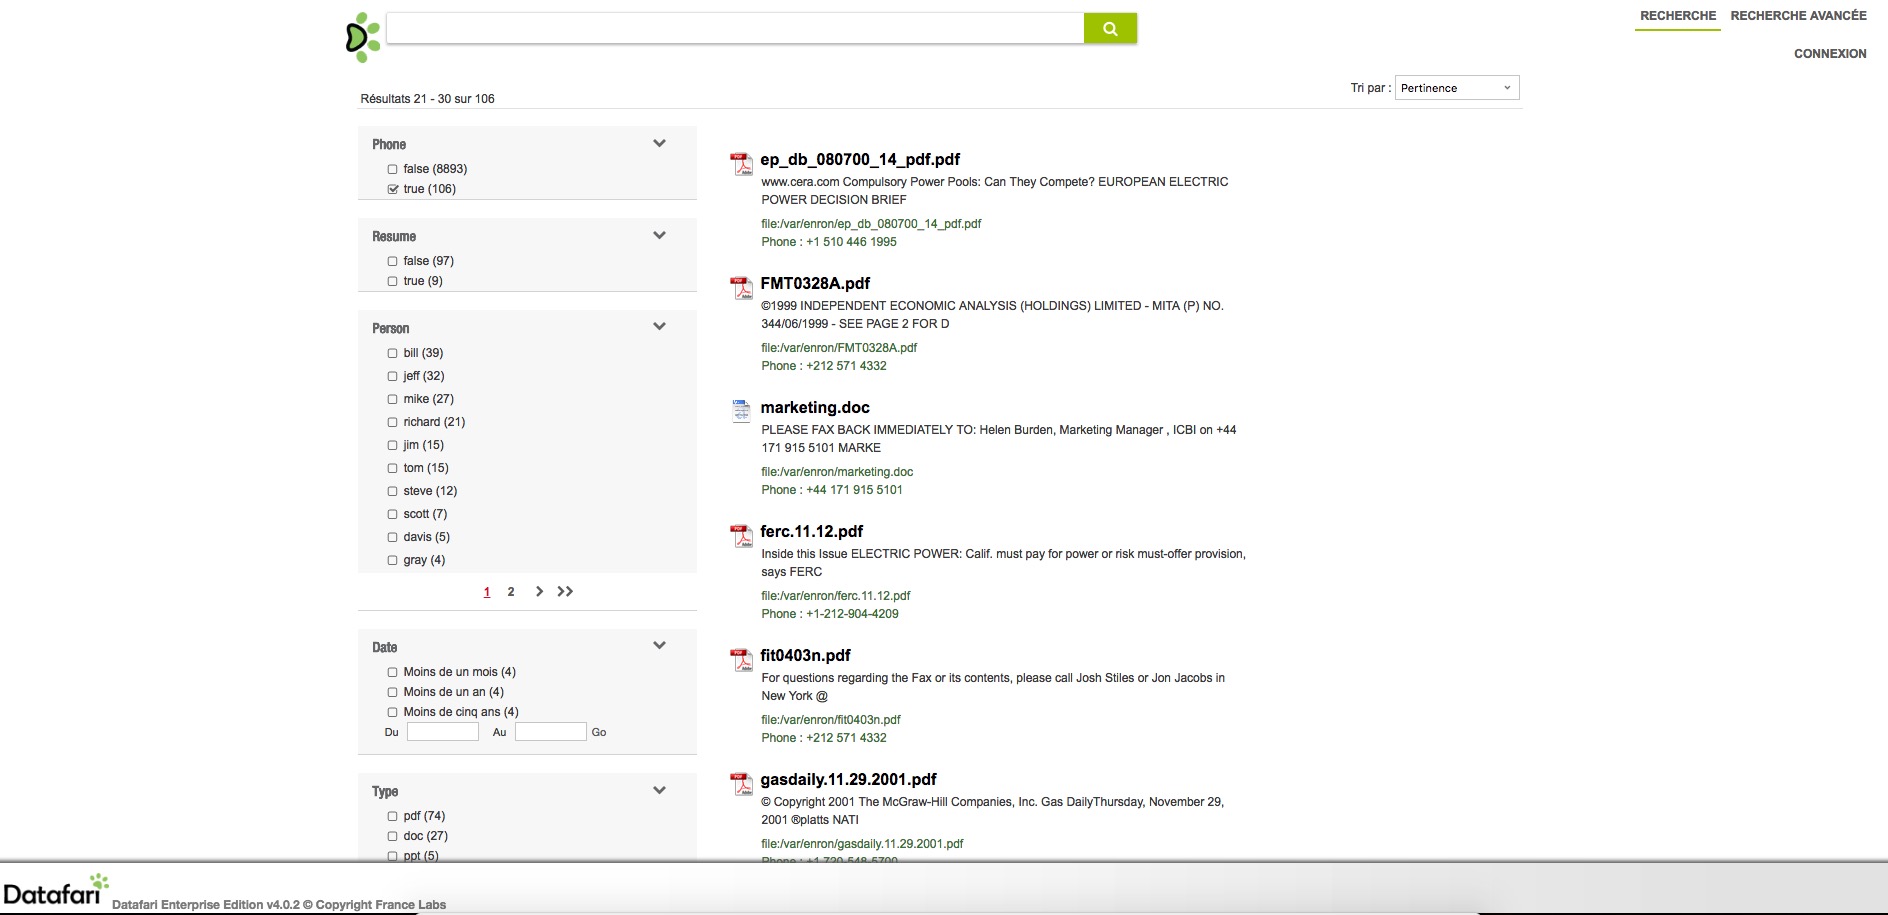Click the Go date range button
The width and height of the screenshot is (1888, 915).
coord(599,733)
